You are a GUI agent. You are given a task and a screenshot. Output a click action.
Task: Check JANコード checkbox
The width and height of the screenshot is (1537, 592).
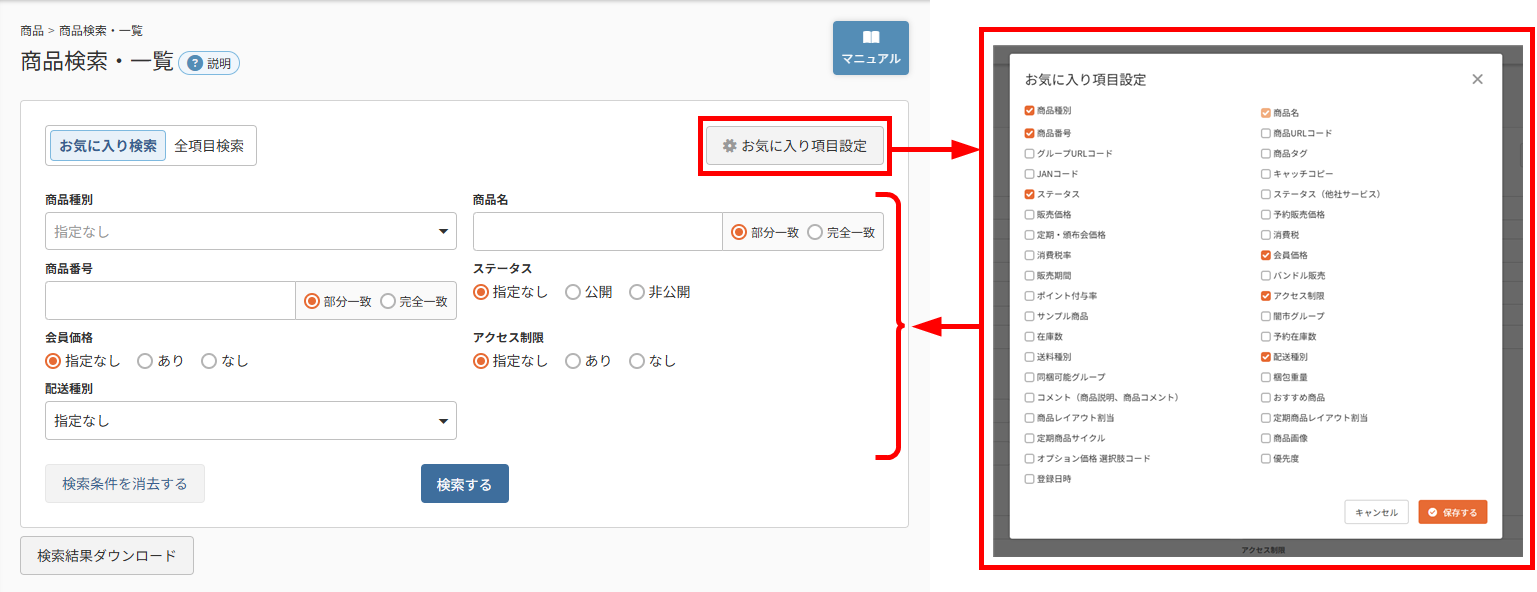(1030, 173)
